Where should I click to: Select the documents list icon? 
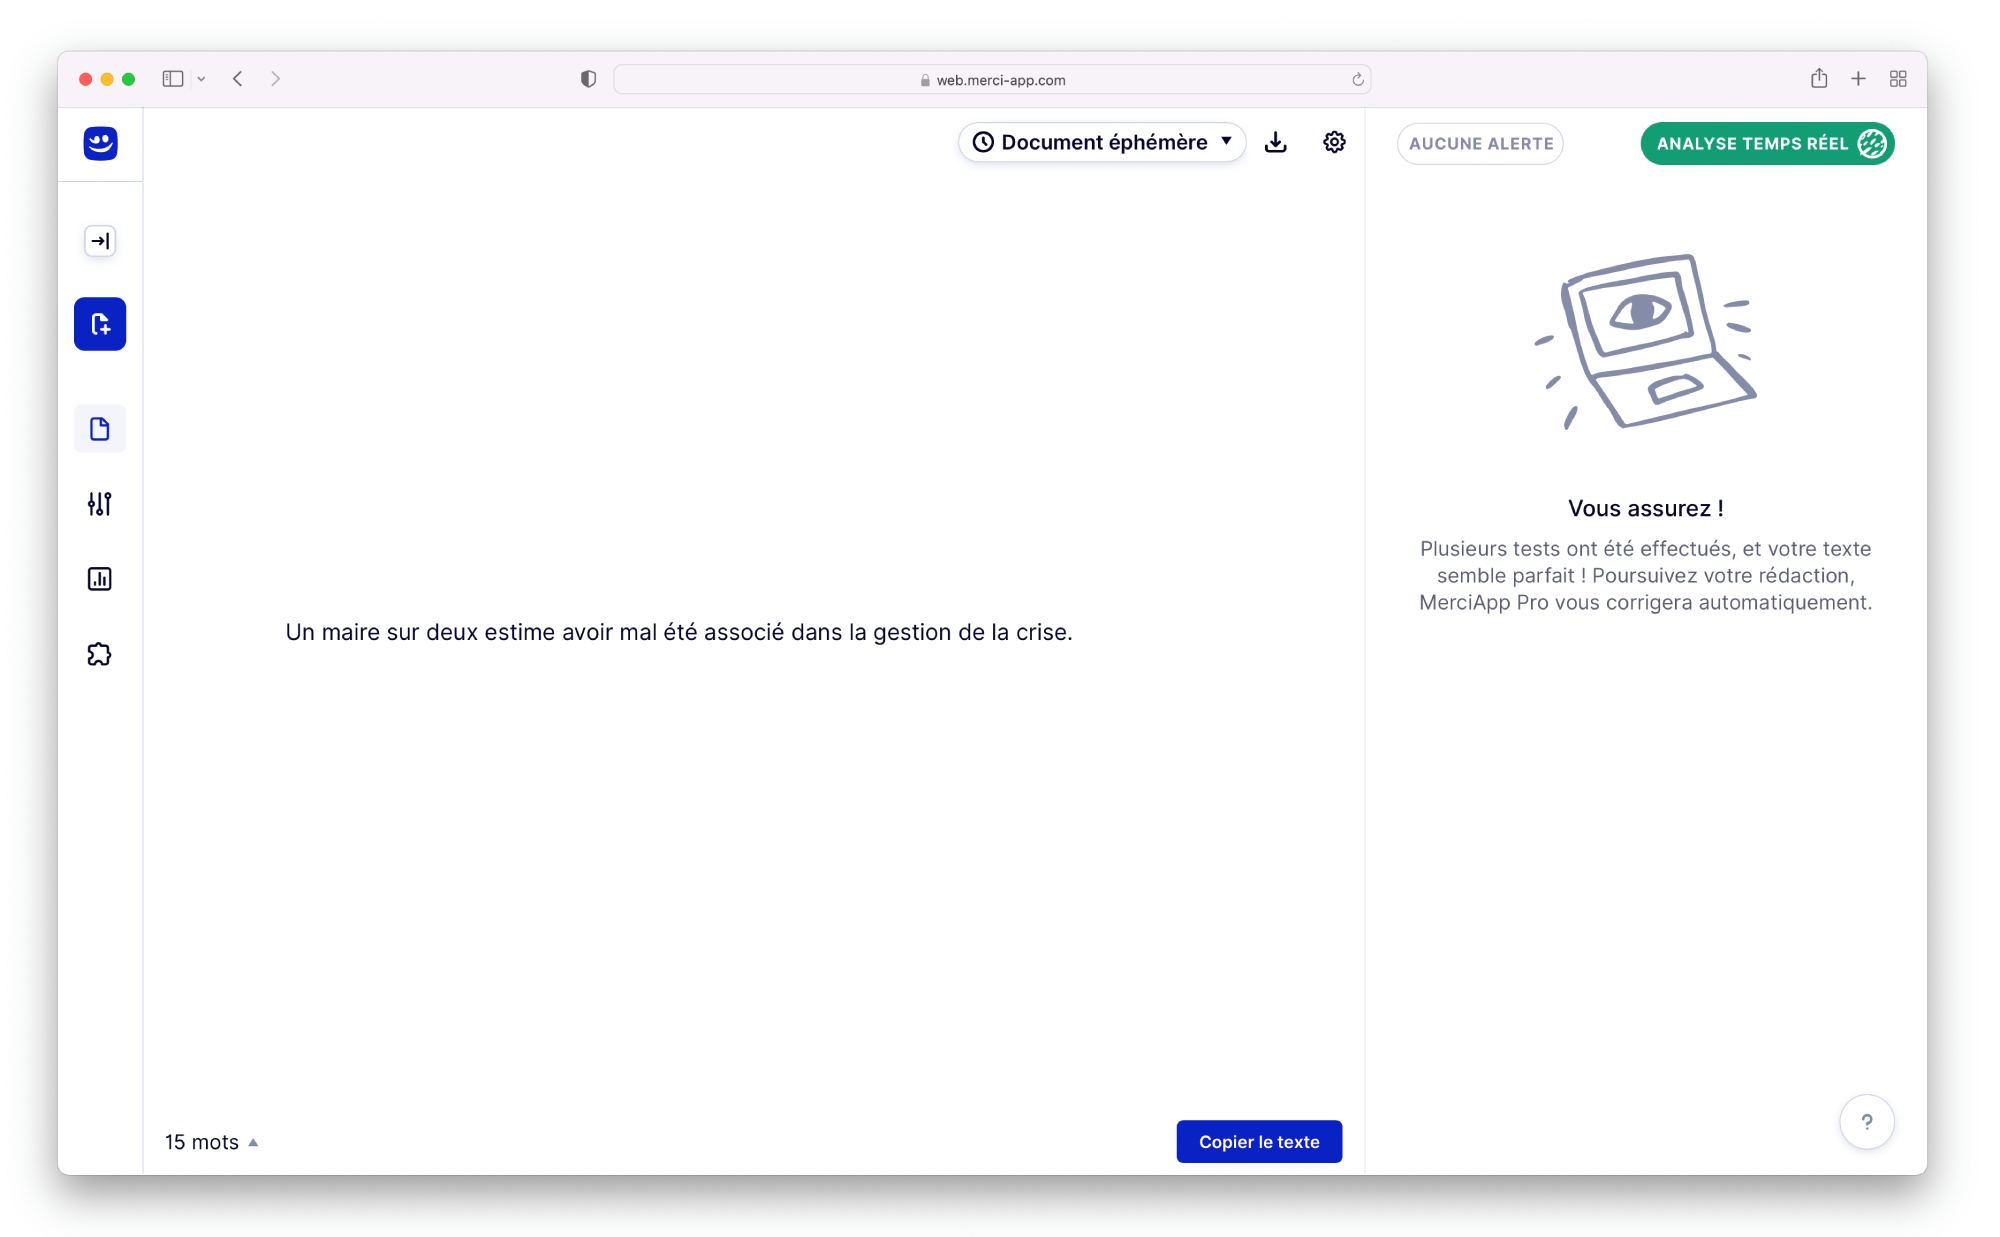99,428
